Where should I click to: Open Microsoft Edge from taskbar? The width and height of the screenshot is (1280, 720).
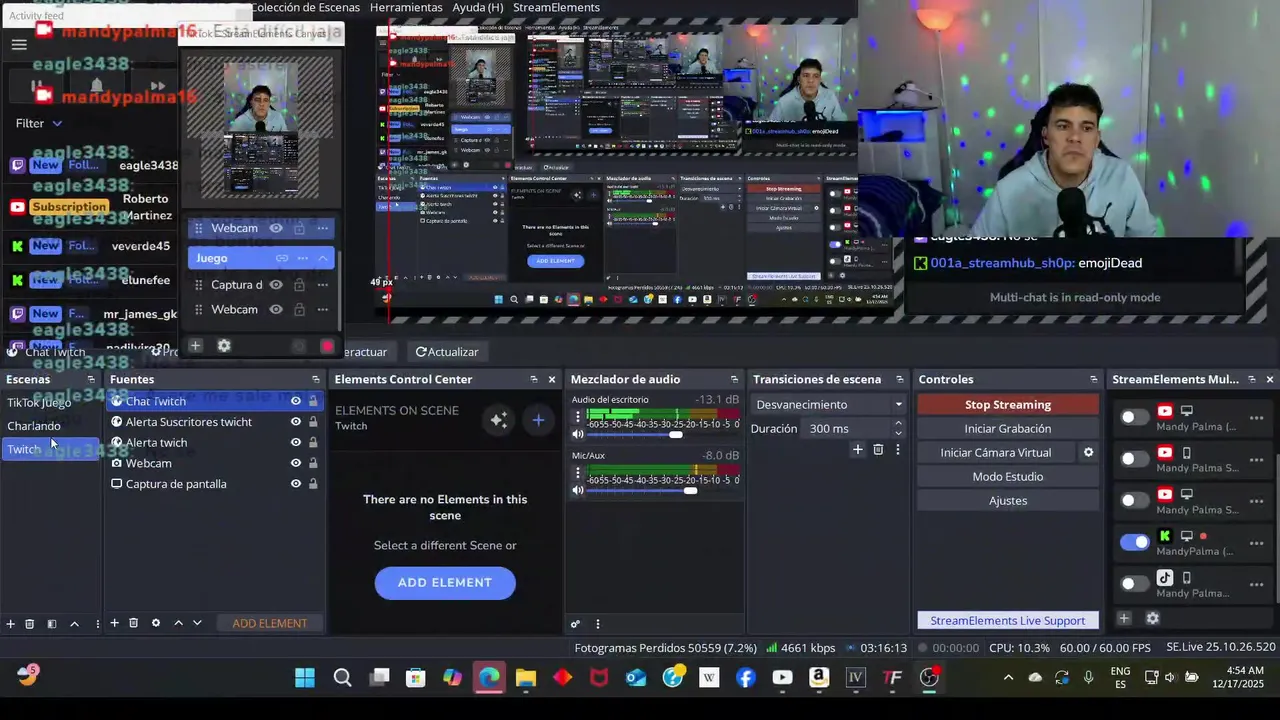[489, 678]
